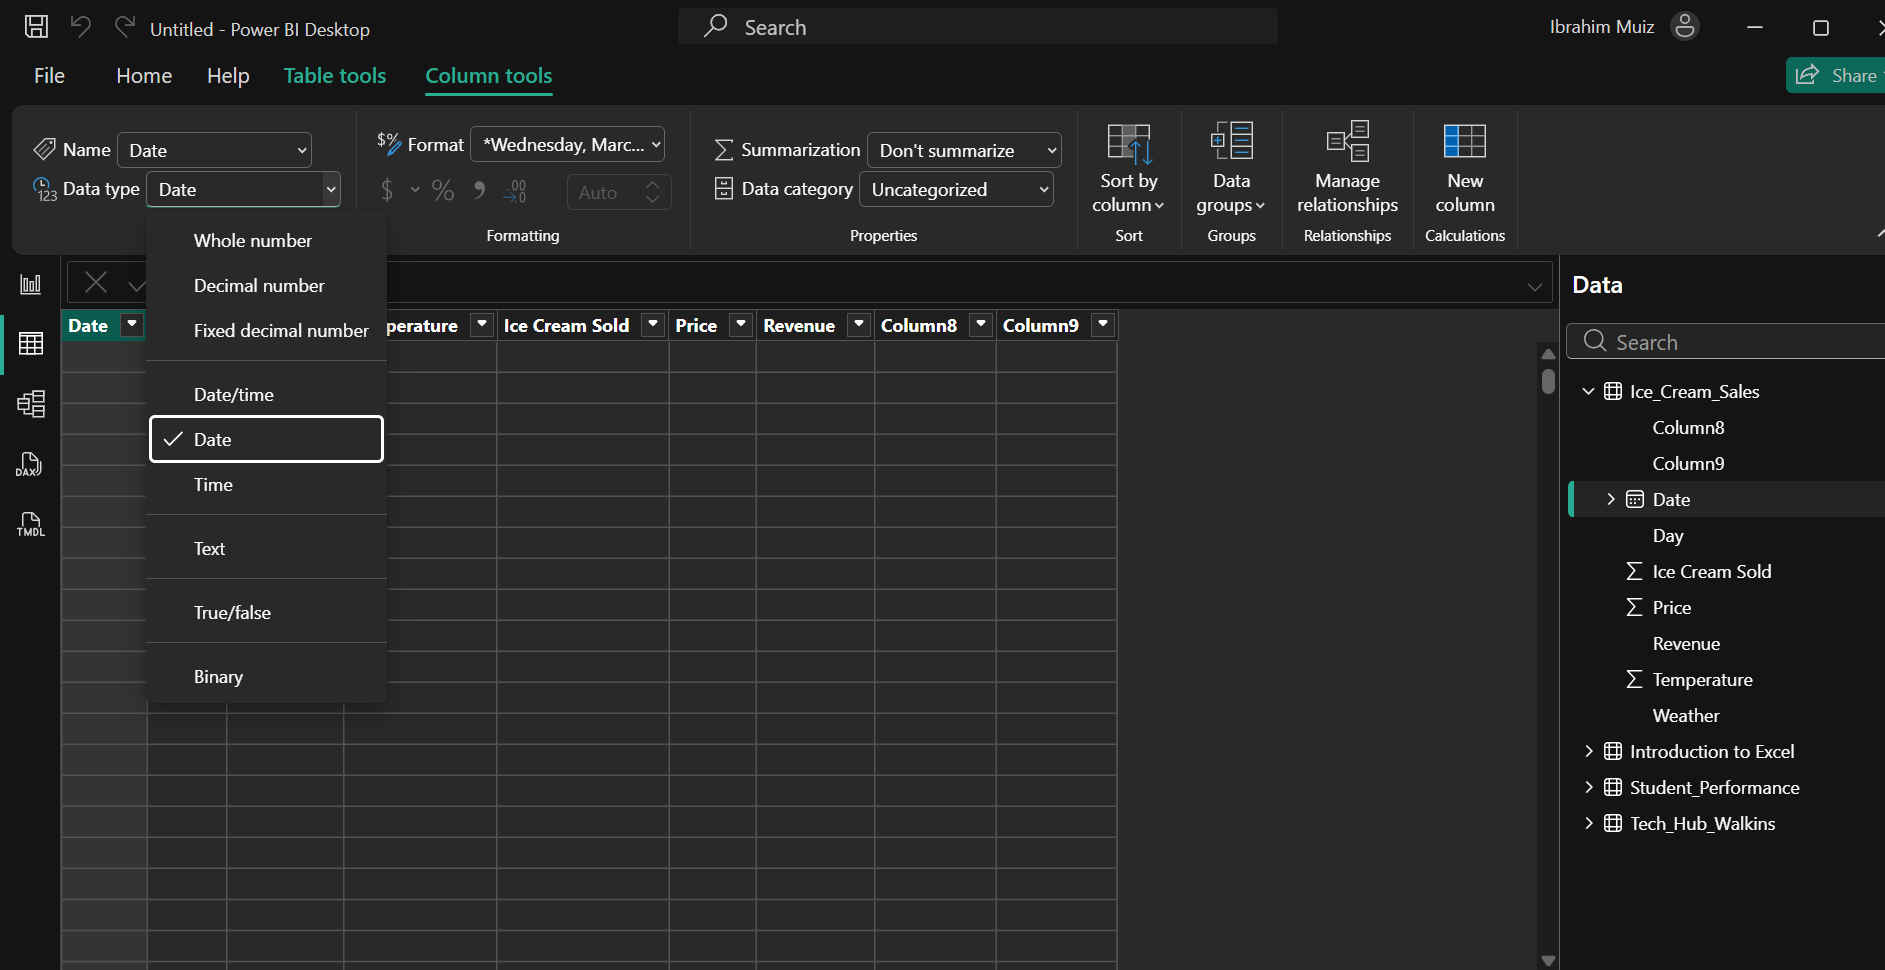This screenshot has width=1885, height=970.
Task: Open the Model view icon
Action: coord(31,404)
